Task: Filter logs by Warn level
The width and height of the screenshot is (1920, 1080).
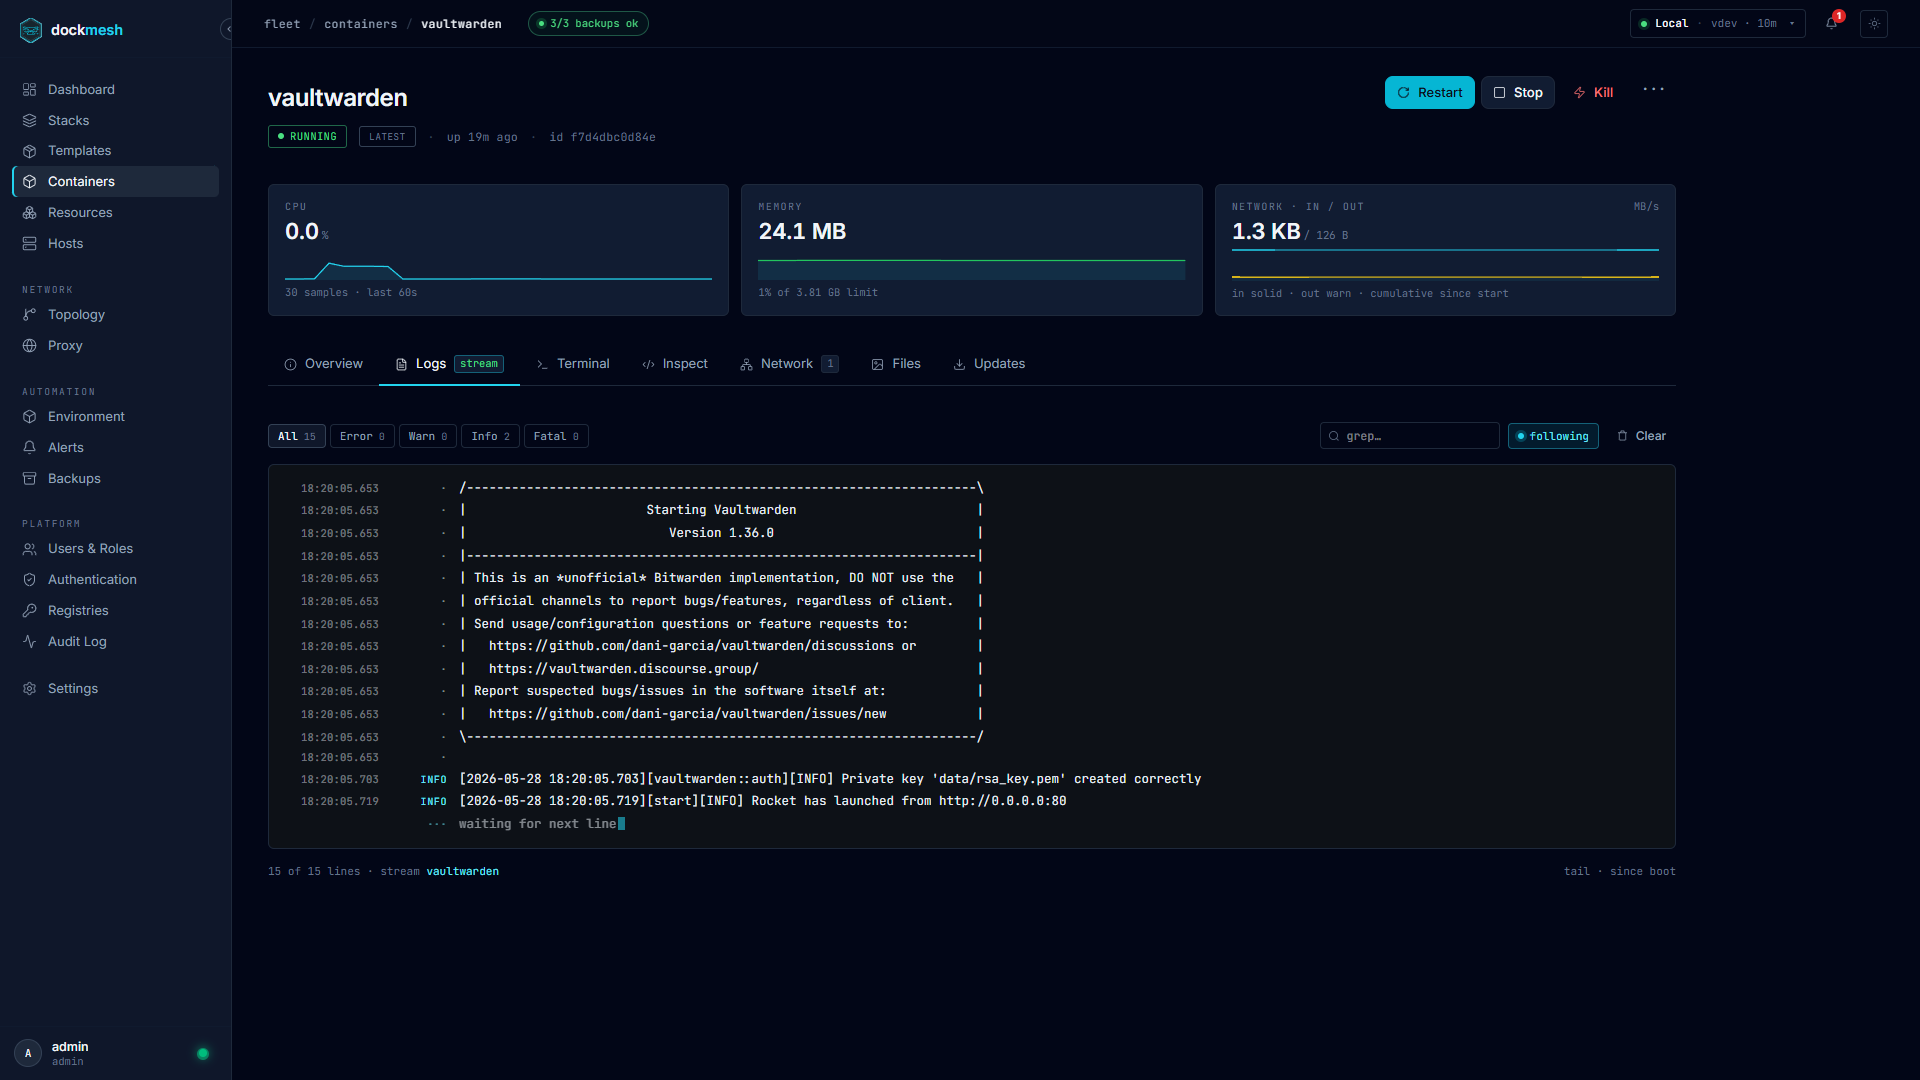Action: [x=428, y=436]
